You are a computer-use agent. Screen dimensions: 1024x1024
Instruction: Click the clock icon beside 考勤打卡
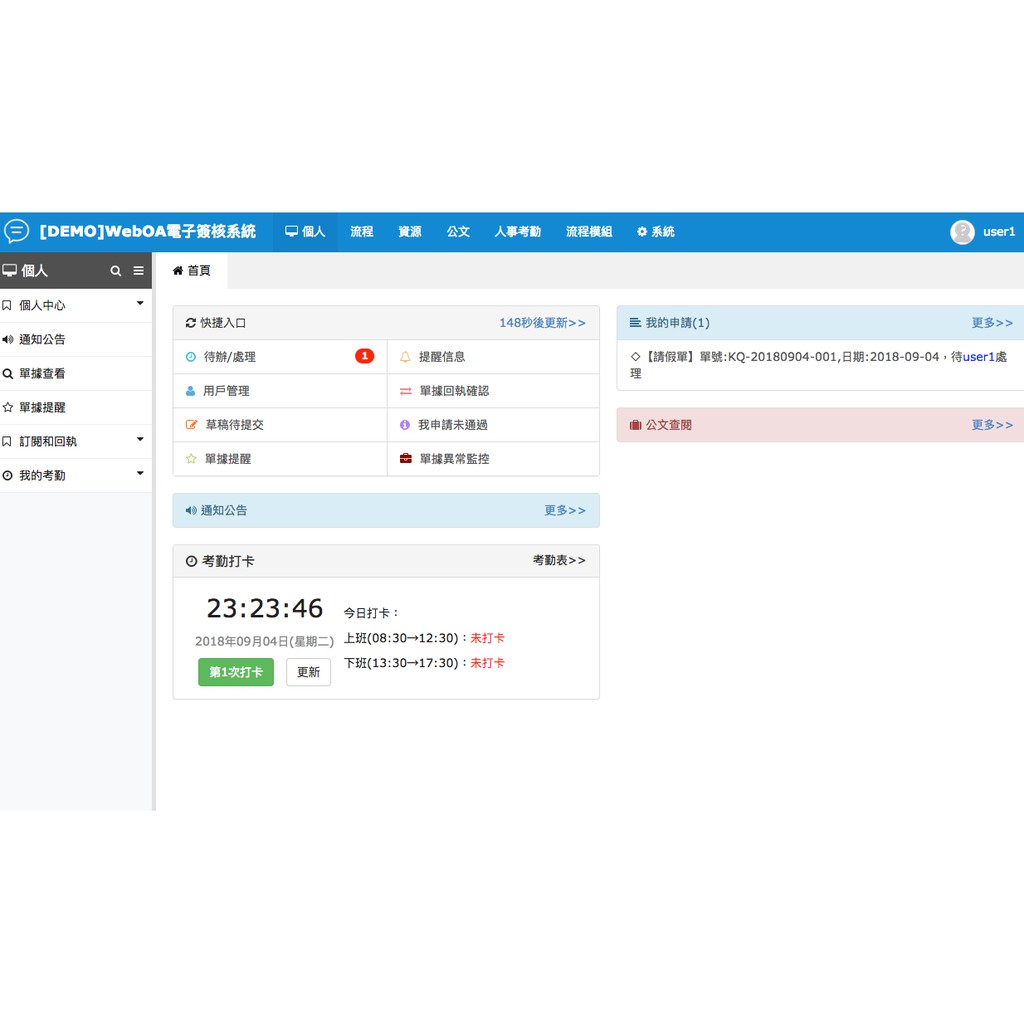pos(191,561)
